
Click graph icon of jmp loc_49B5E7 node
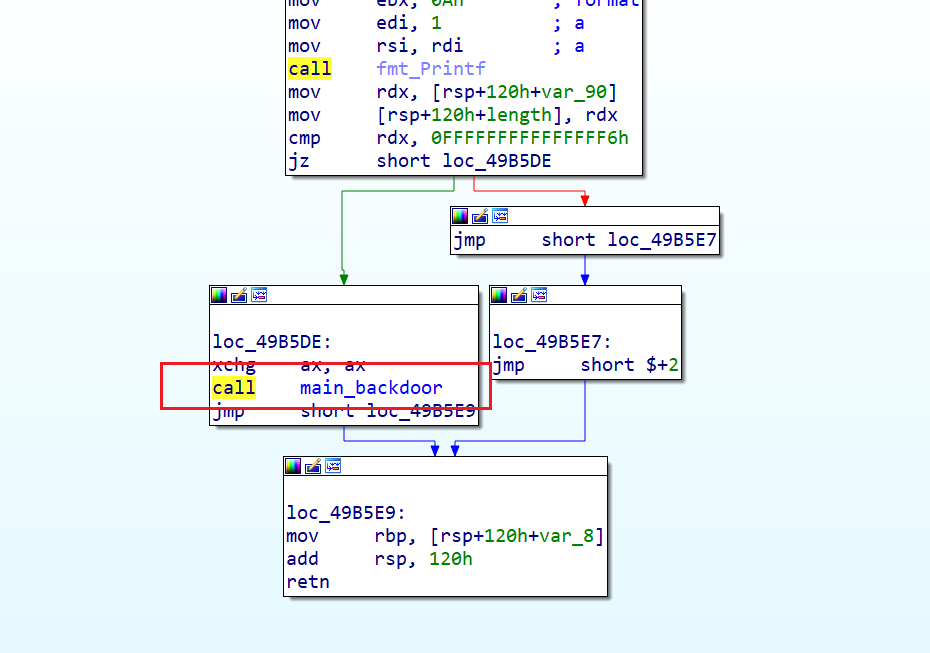500,216
